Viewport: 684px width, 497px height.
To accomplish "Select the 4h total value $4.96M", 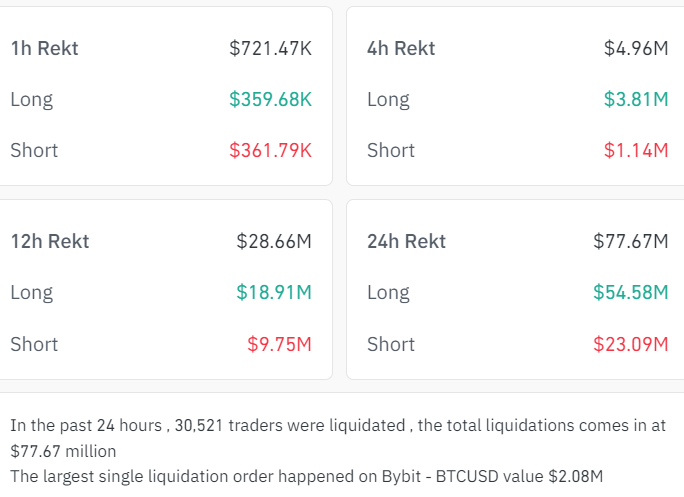I will point(636,48).
